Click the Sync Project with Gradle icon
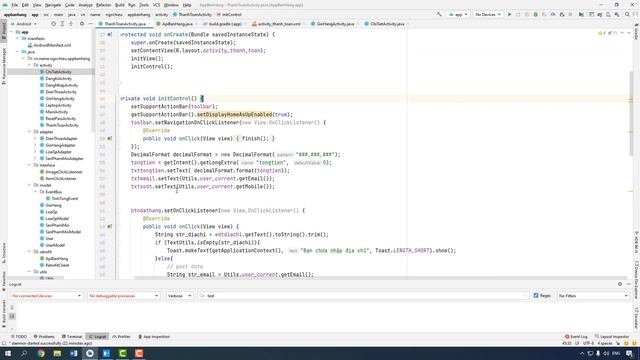This screenshot has height=360, width=640. [600, 14]
